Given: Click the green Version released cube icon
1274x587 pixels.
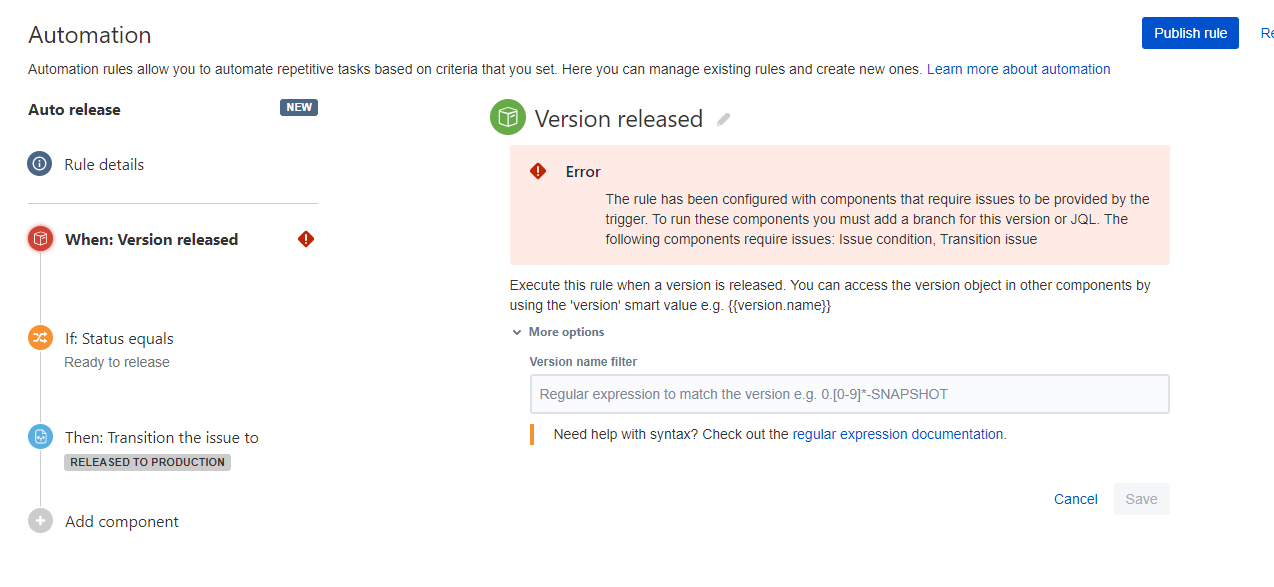Looking at the screenshot, I should tap(508, 118).
